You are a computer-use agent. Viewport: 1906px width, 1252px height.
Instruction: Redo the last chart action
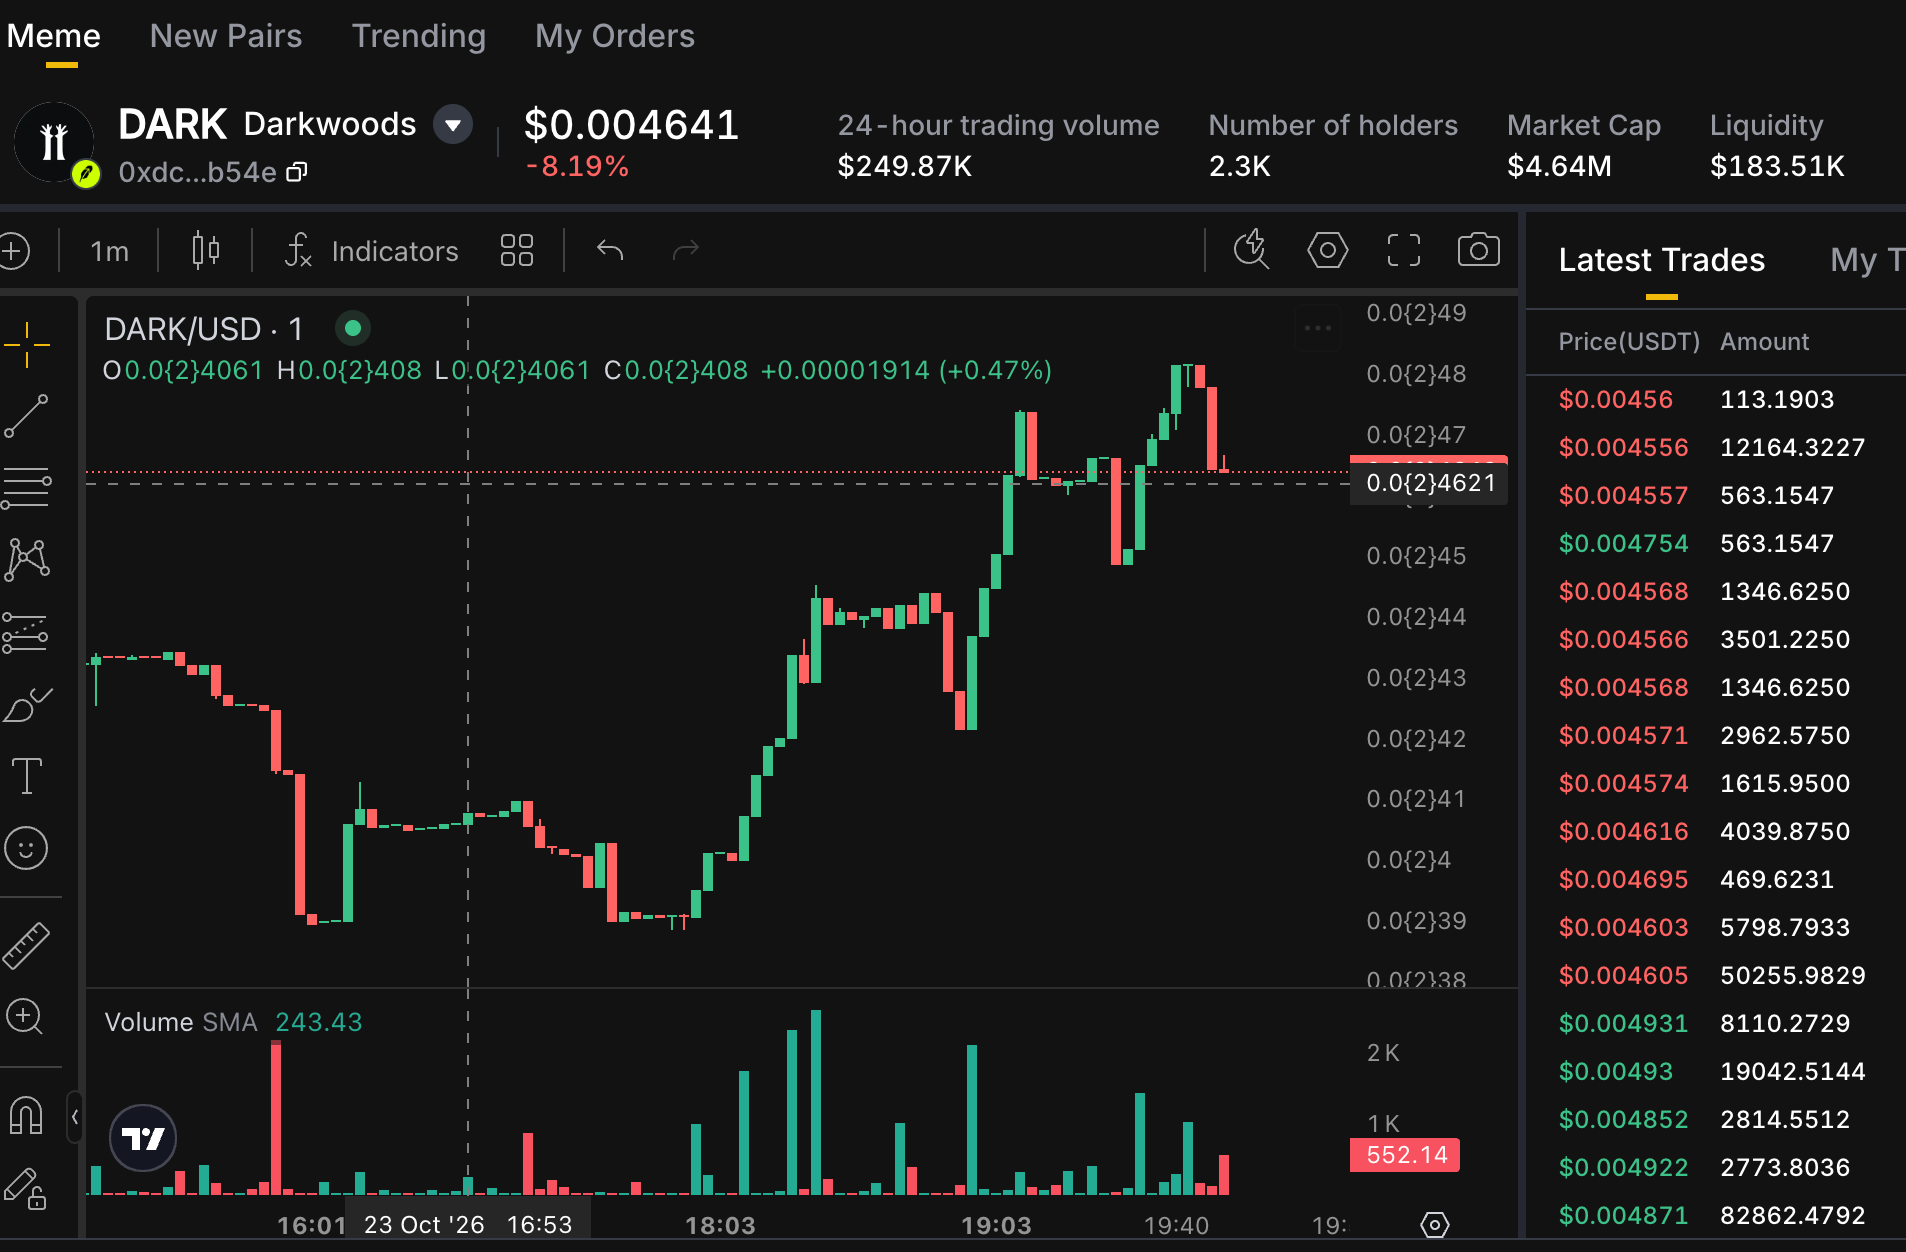click(x=686, y=250)
